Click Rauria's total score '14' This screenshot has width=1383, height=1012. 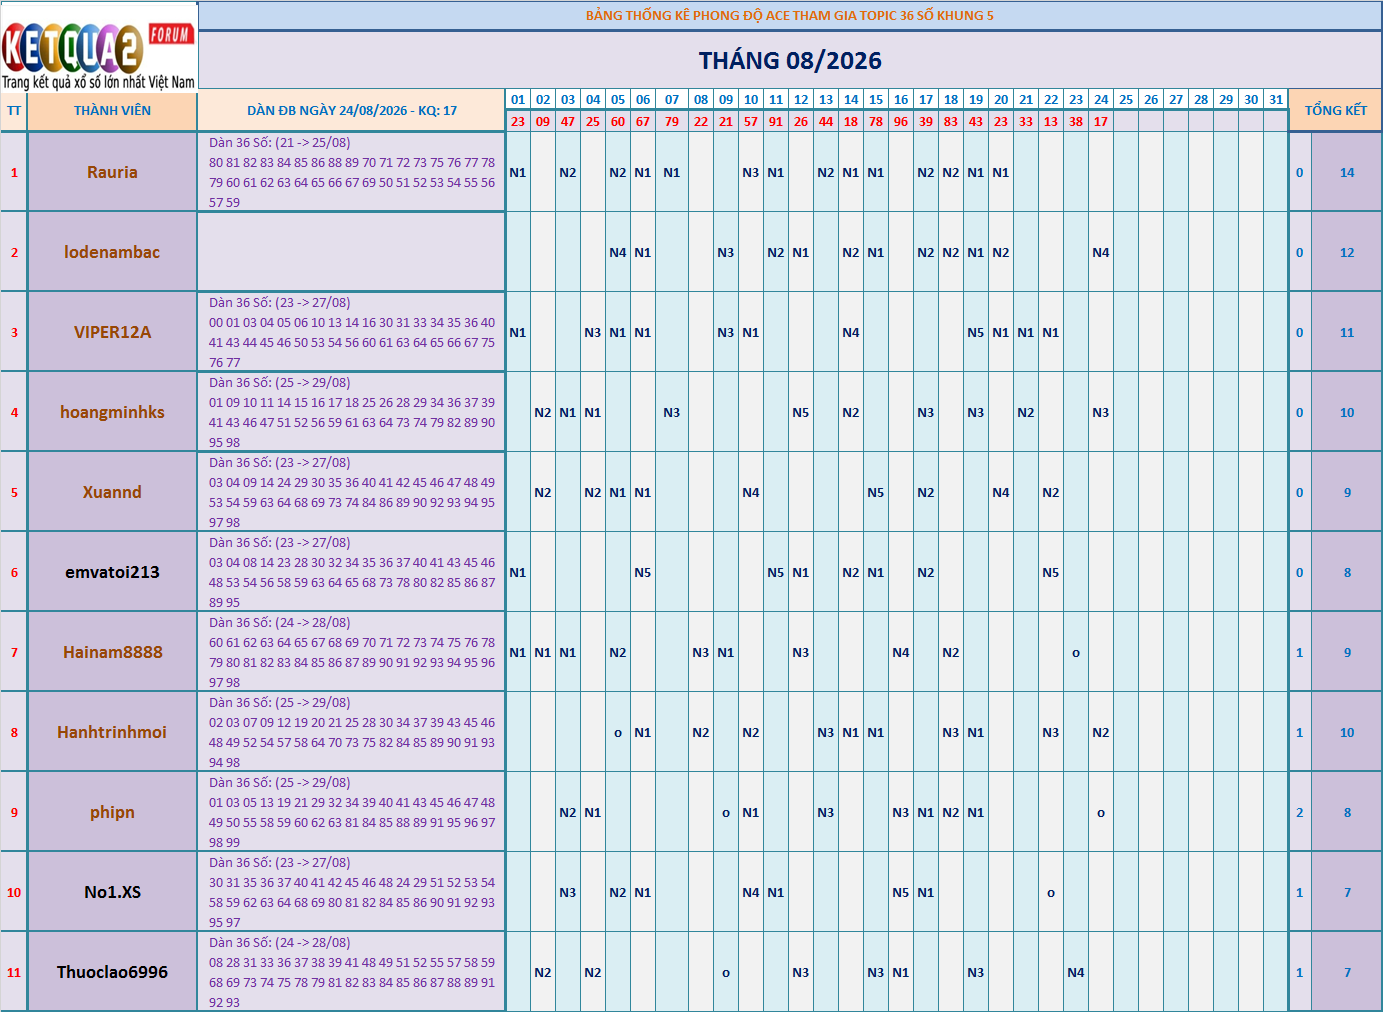1347,172
